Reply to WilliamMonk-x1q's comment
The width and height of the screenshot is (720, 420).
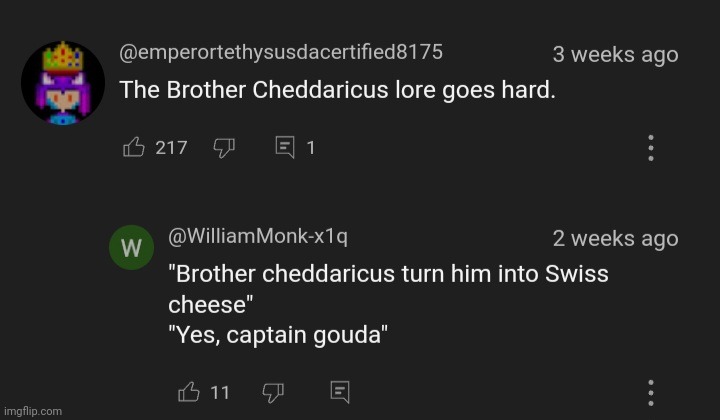(340, 392)
